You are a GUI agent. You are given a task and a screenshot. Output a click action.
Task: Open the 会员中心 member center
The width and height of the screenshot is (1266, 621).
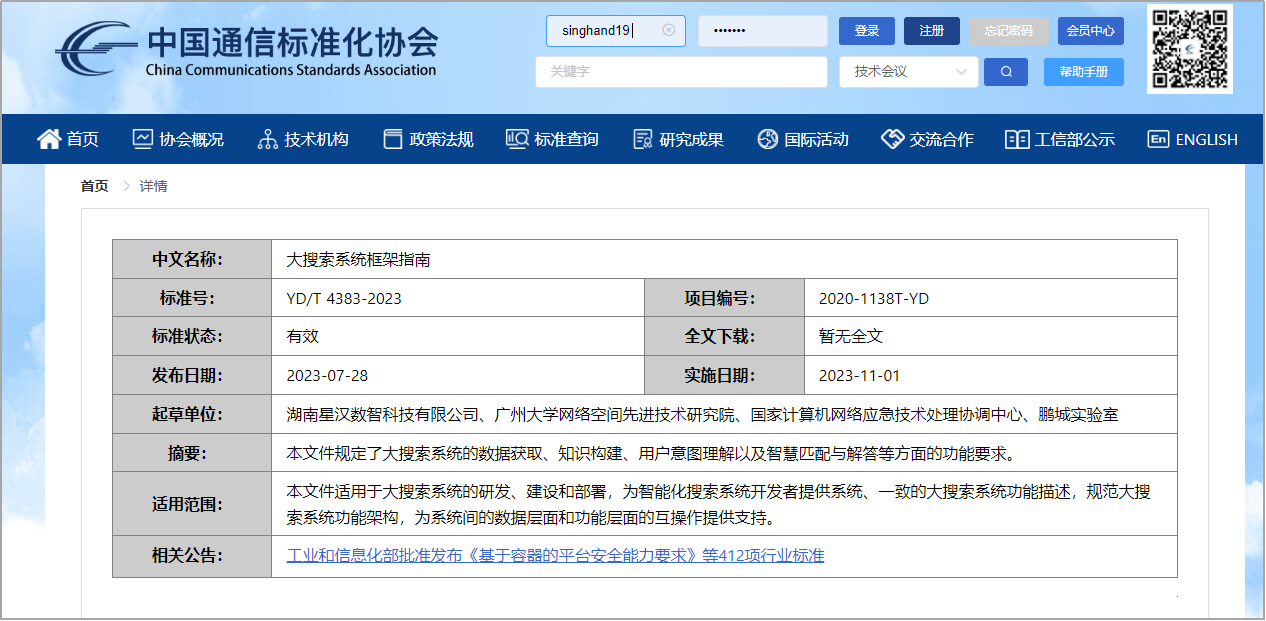click(x=1091, y=31)
